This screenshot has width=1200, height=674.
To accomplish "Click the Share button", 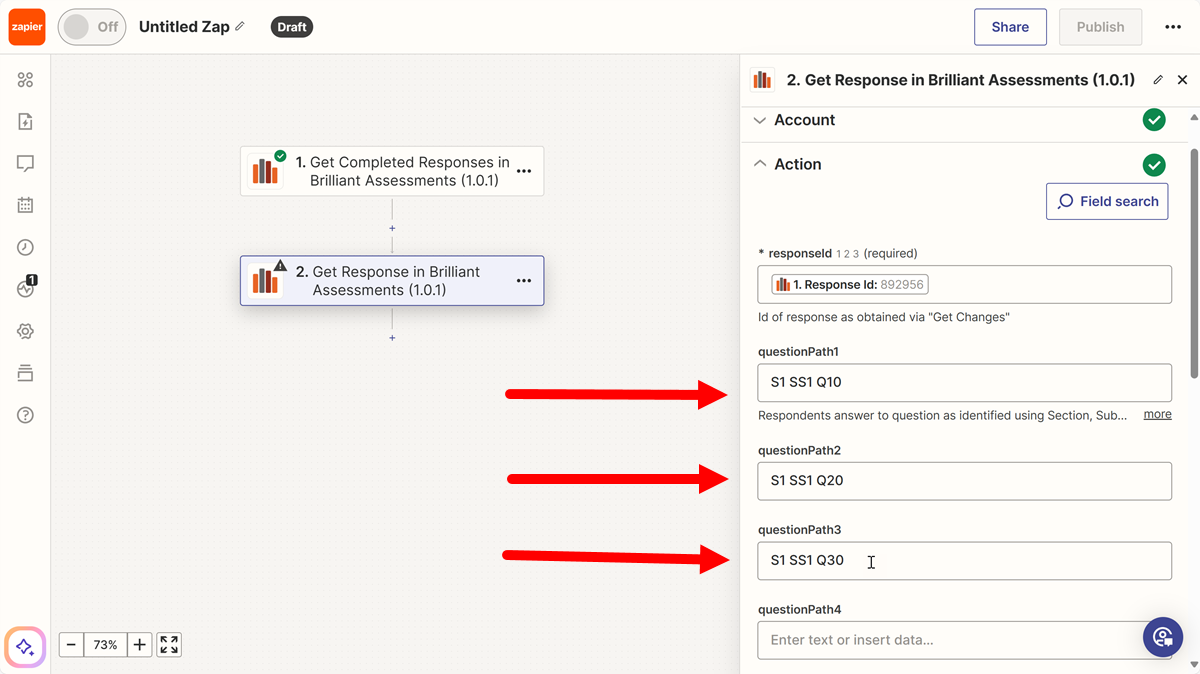I will (x=1010, y=27).
